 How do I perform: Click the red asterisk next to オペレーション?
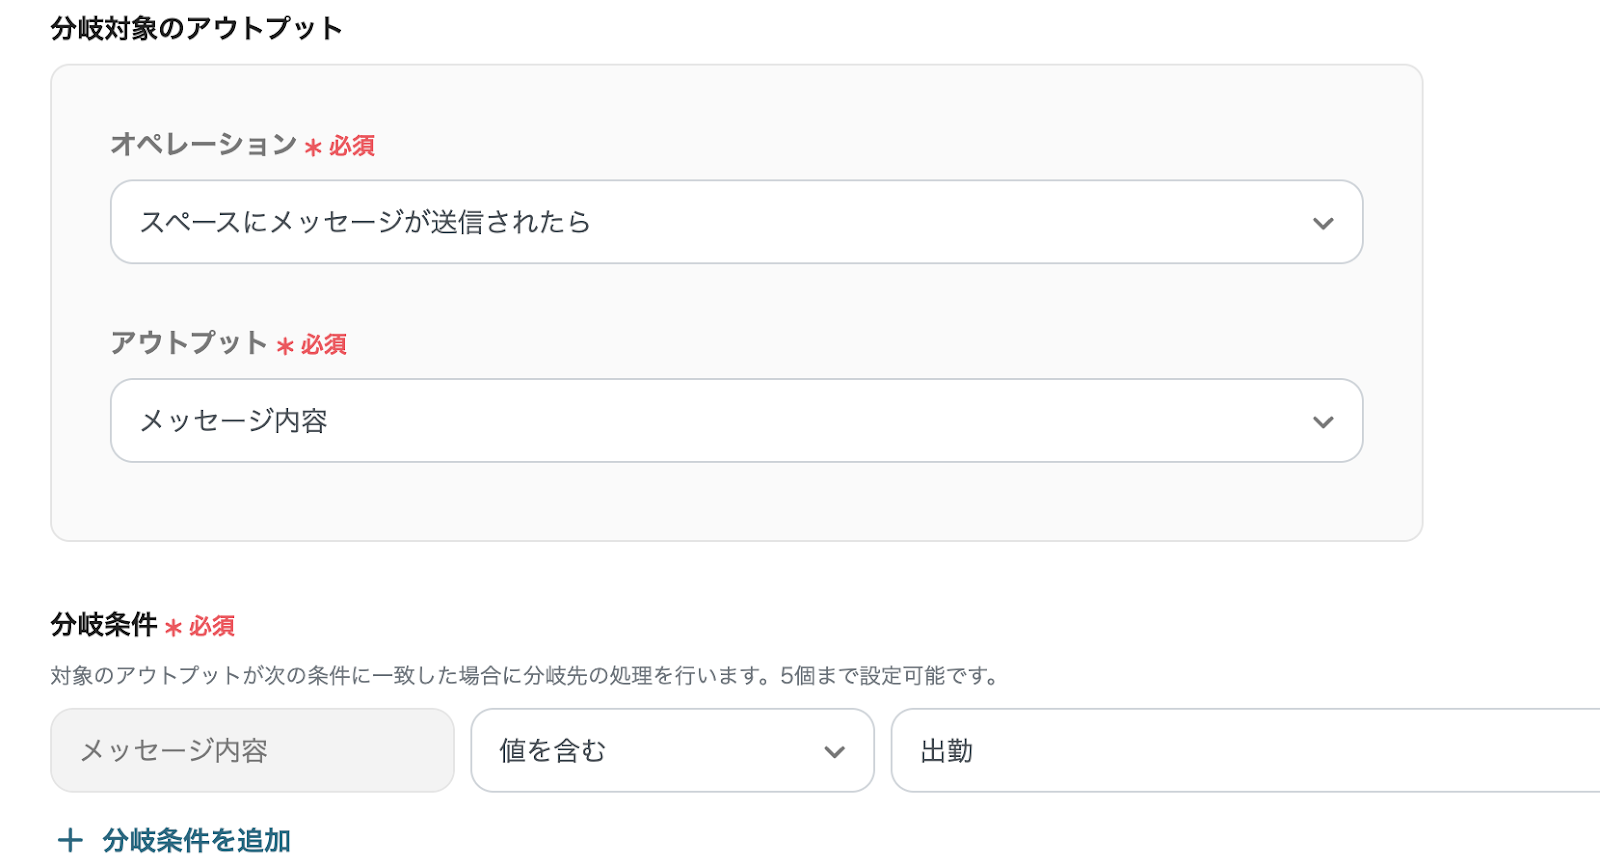tap(313, 148)
